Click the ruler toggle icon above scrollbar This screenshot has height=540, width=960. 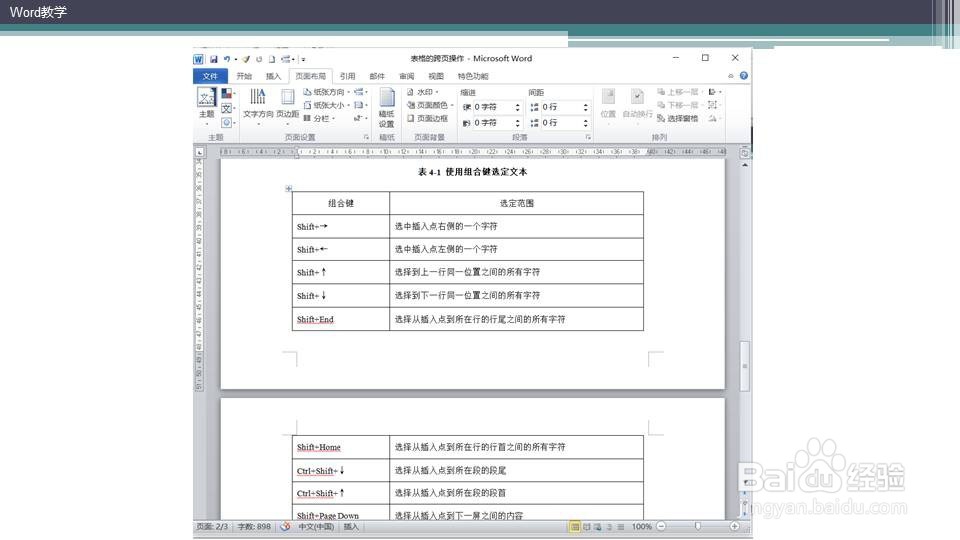[744, 152]
